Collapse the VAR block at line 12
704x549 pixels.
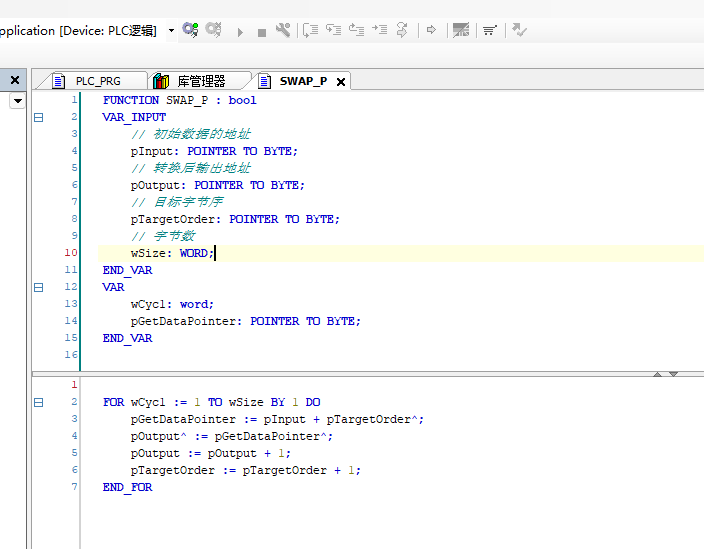[x=39, y=287]
